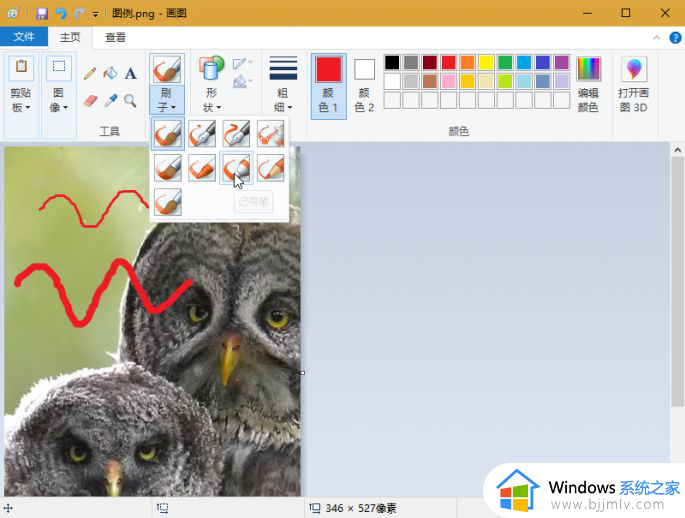The height and width of the screenshot is (518, 685).
Task: Choose the Airbrush in brush gallery
Action: pos(270,134)
